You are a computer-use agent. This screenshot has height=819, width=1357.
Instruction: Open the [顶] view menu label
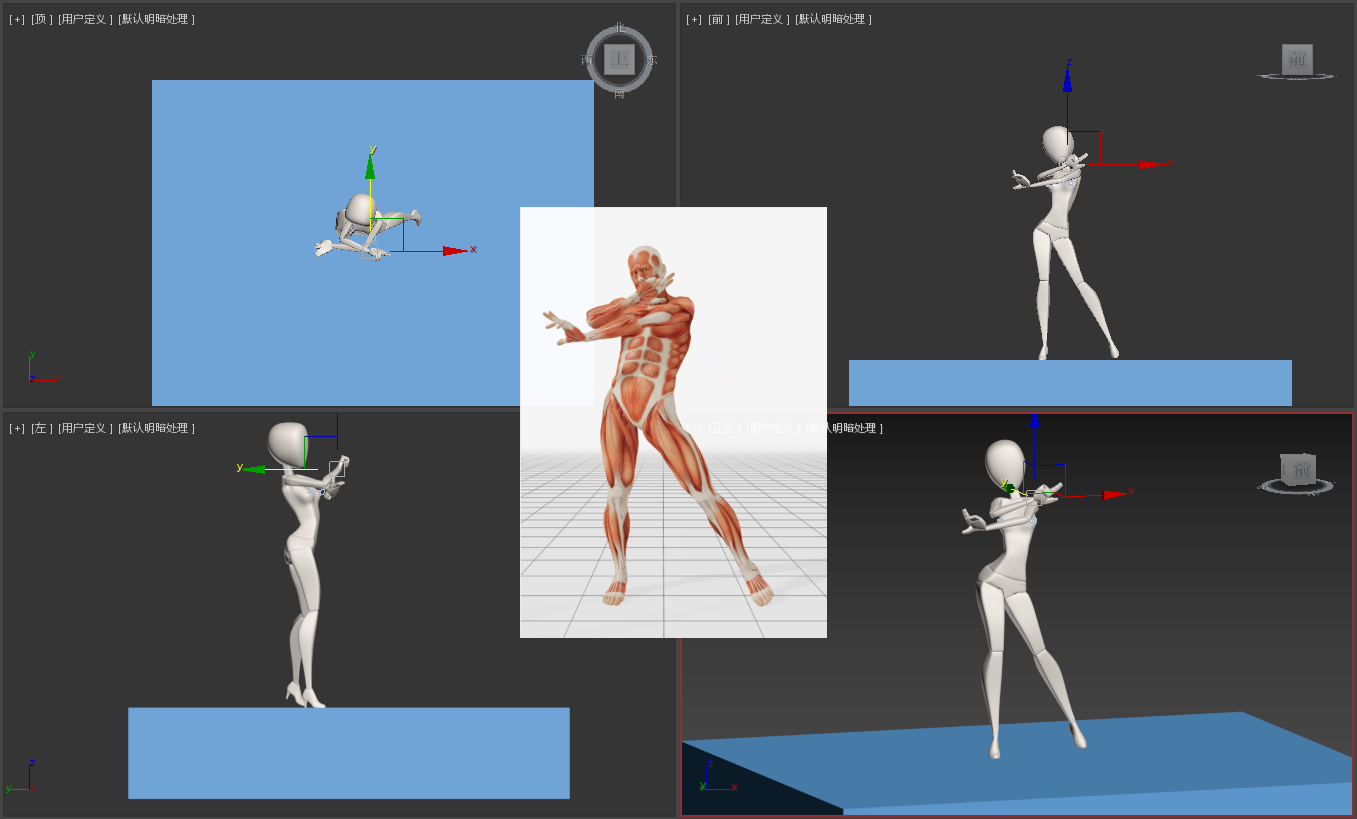click(x=42, y=19)
